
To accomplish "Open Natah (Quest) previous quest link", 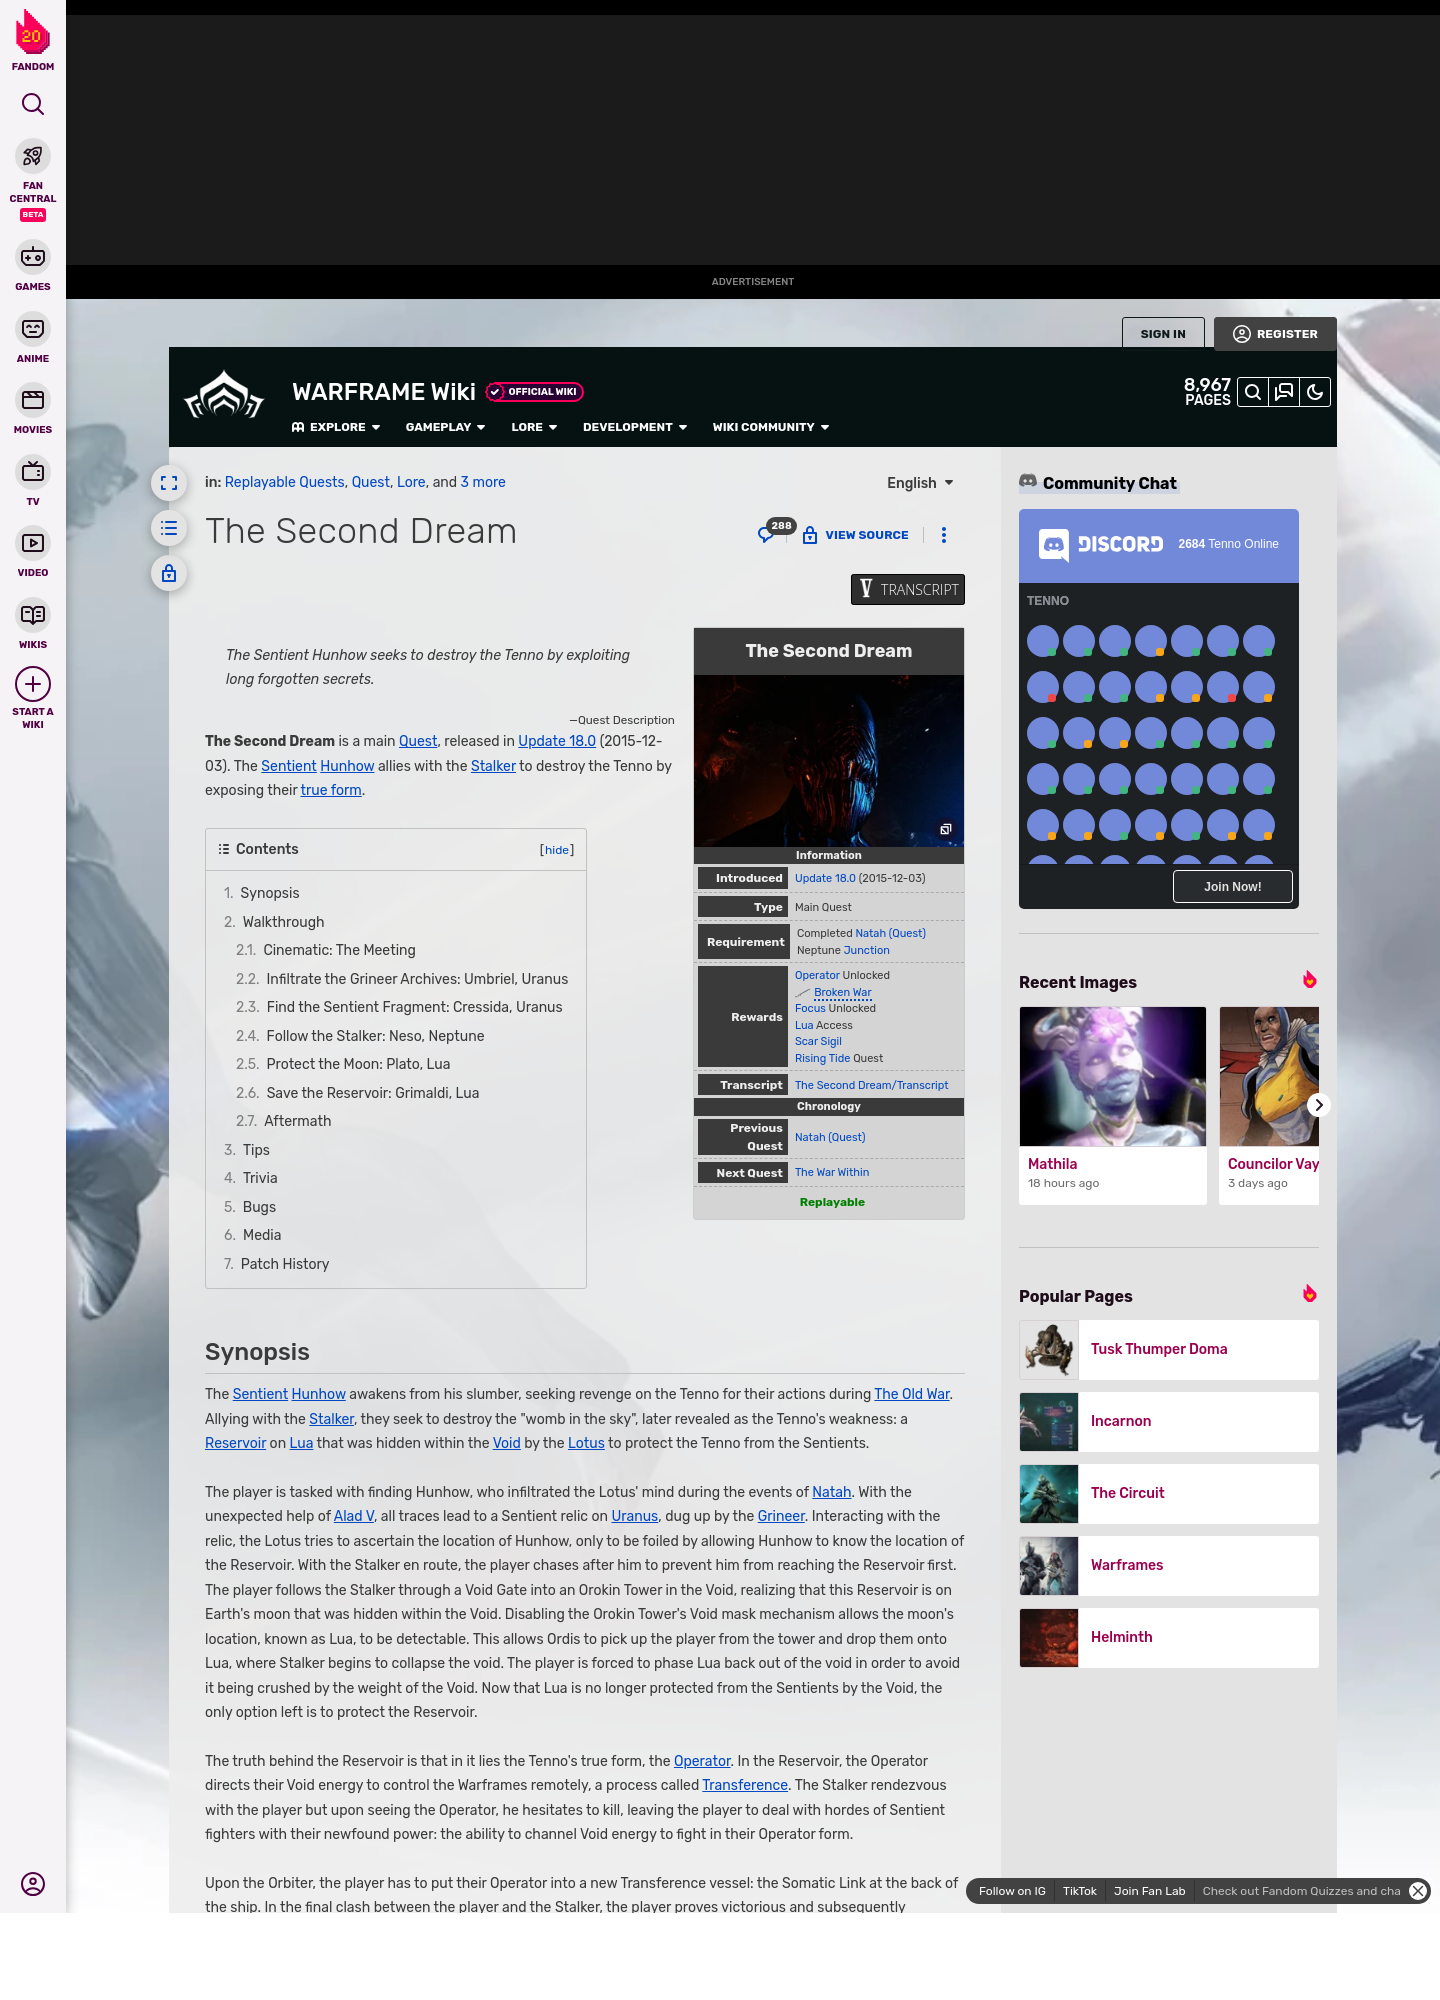I will click(x=830, y=1137).
